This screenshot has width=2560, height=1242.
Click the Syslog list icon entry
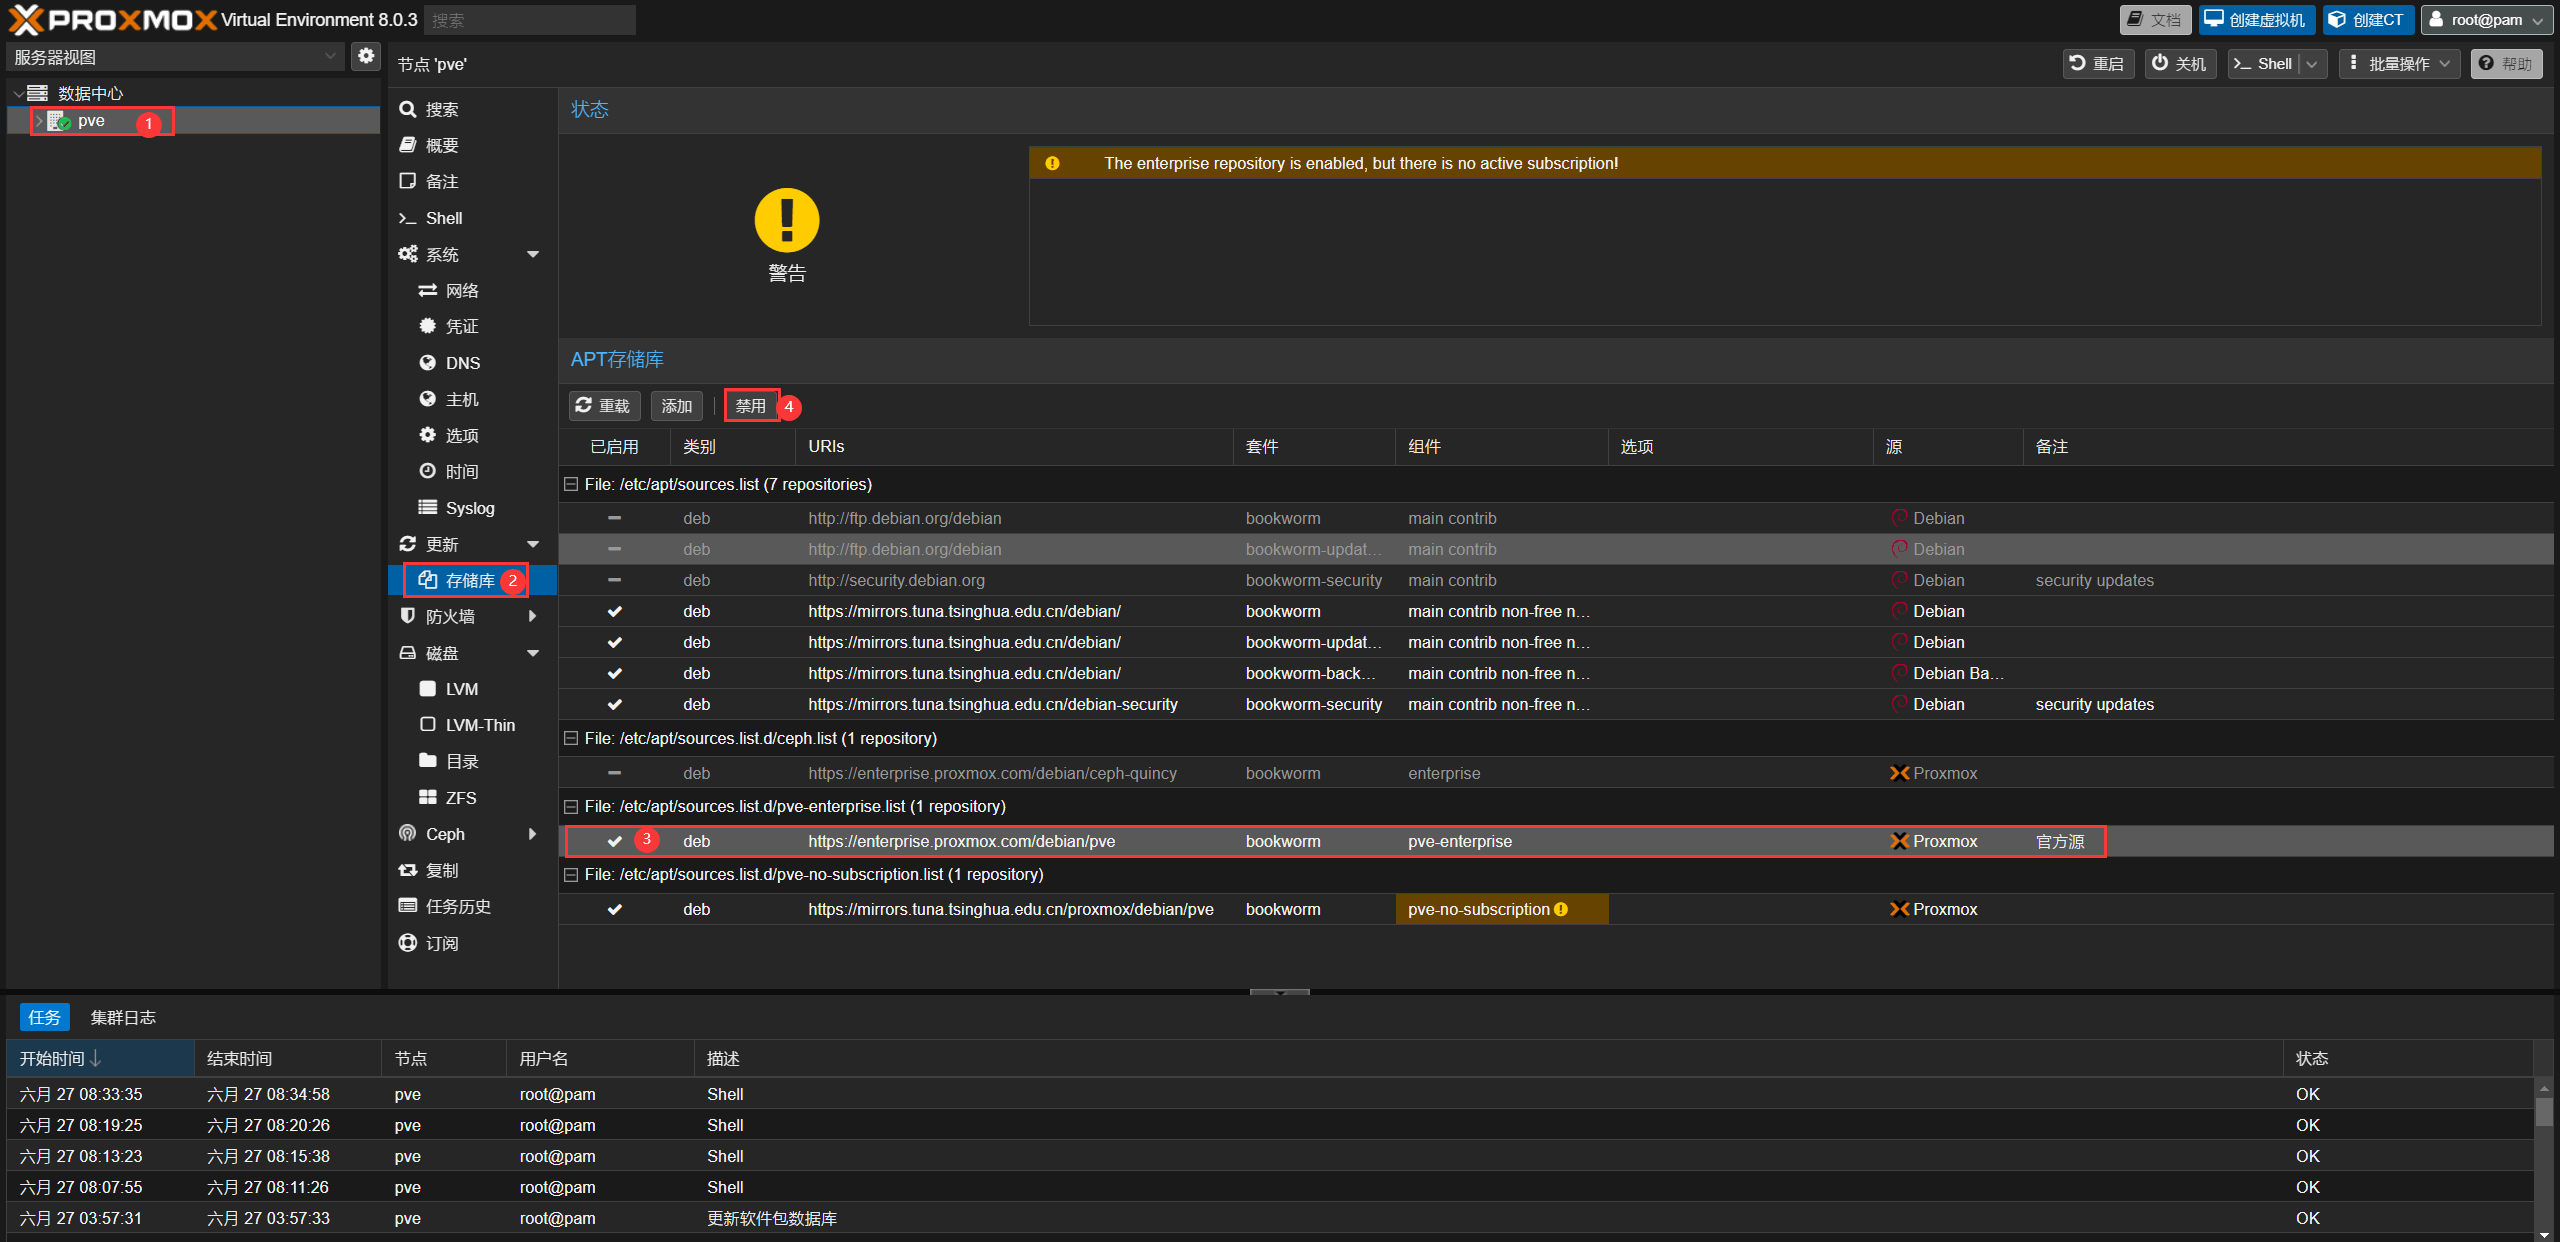[428, 508]
